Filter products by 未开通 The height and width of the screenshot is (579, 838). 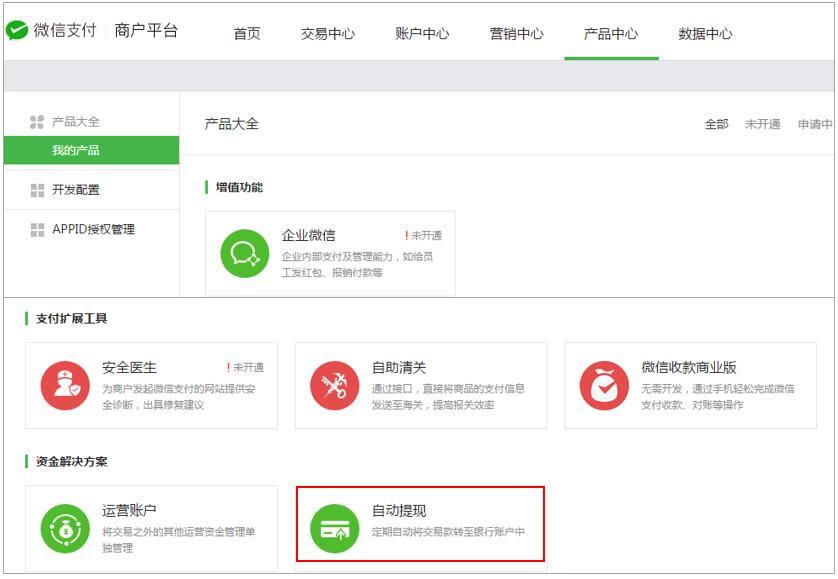(x=762, y=124)
